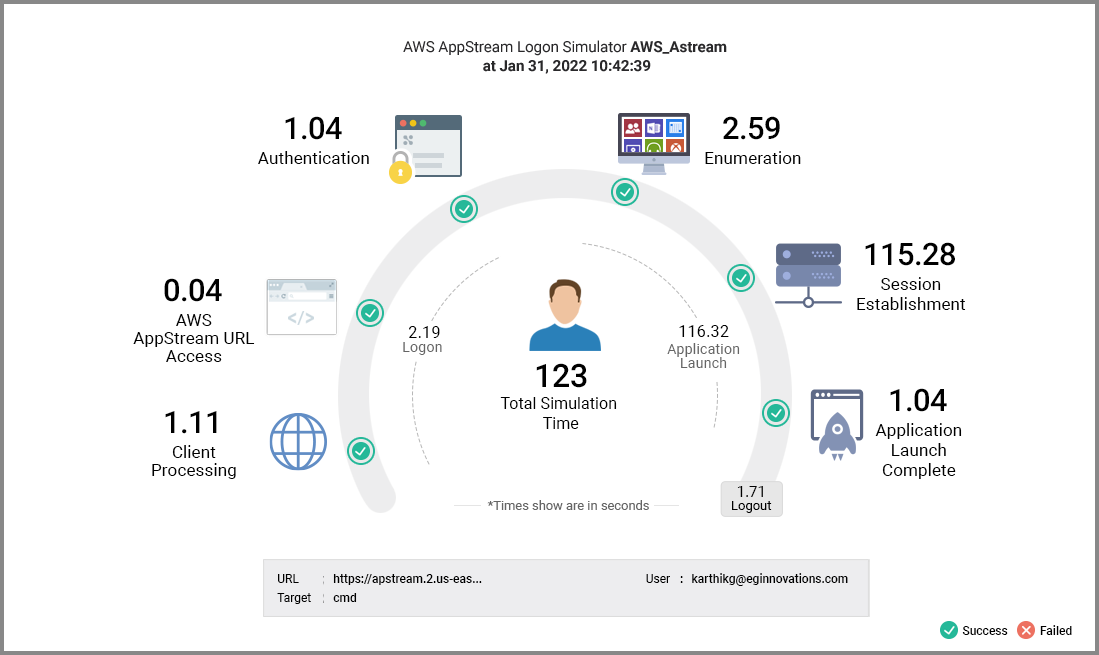This screenshot has width=1099, height=655.
Task: Click the Authentication browser lock icon
Action: (425, 149)
